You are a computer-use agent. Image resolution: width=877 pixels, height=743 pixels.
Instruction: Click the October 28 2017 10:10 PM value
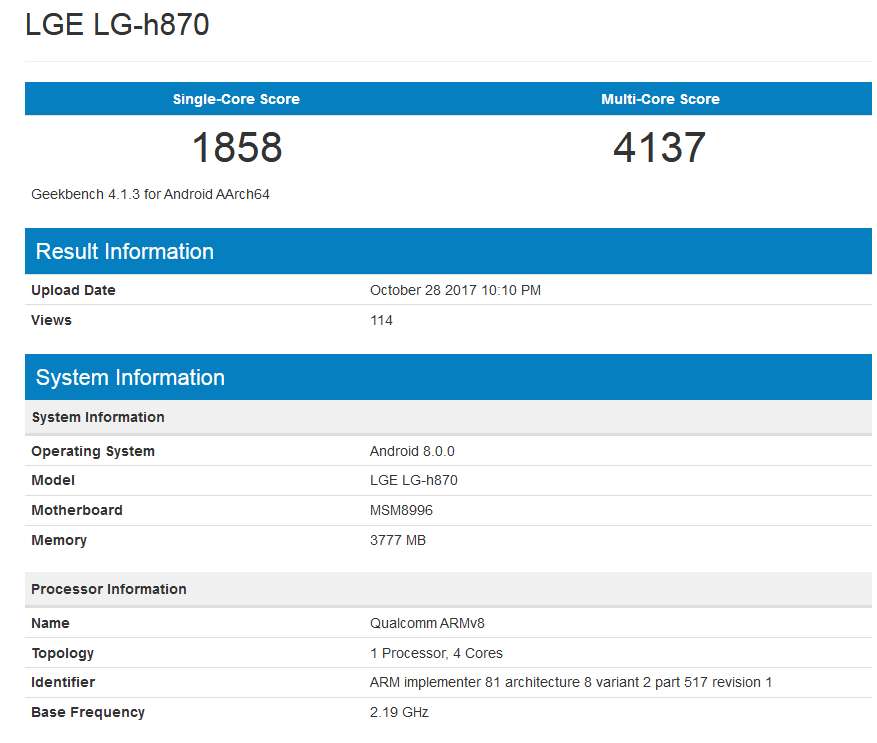(x=455, y=290)
